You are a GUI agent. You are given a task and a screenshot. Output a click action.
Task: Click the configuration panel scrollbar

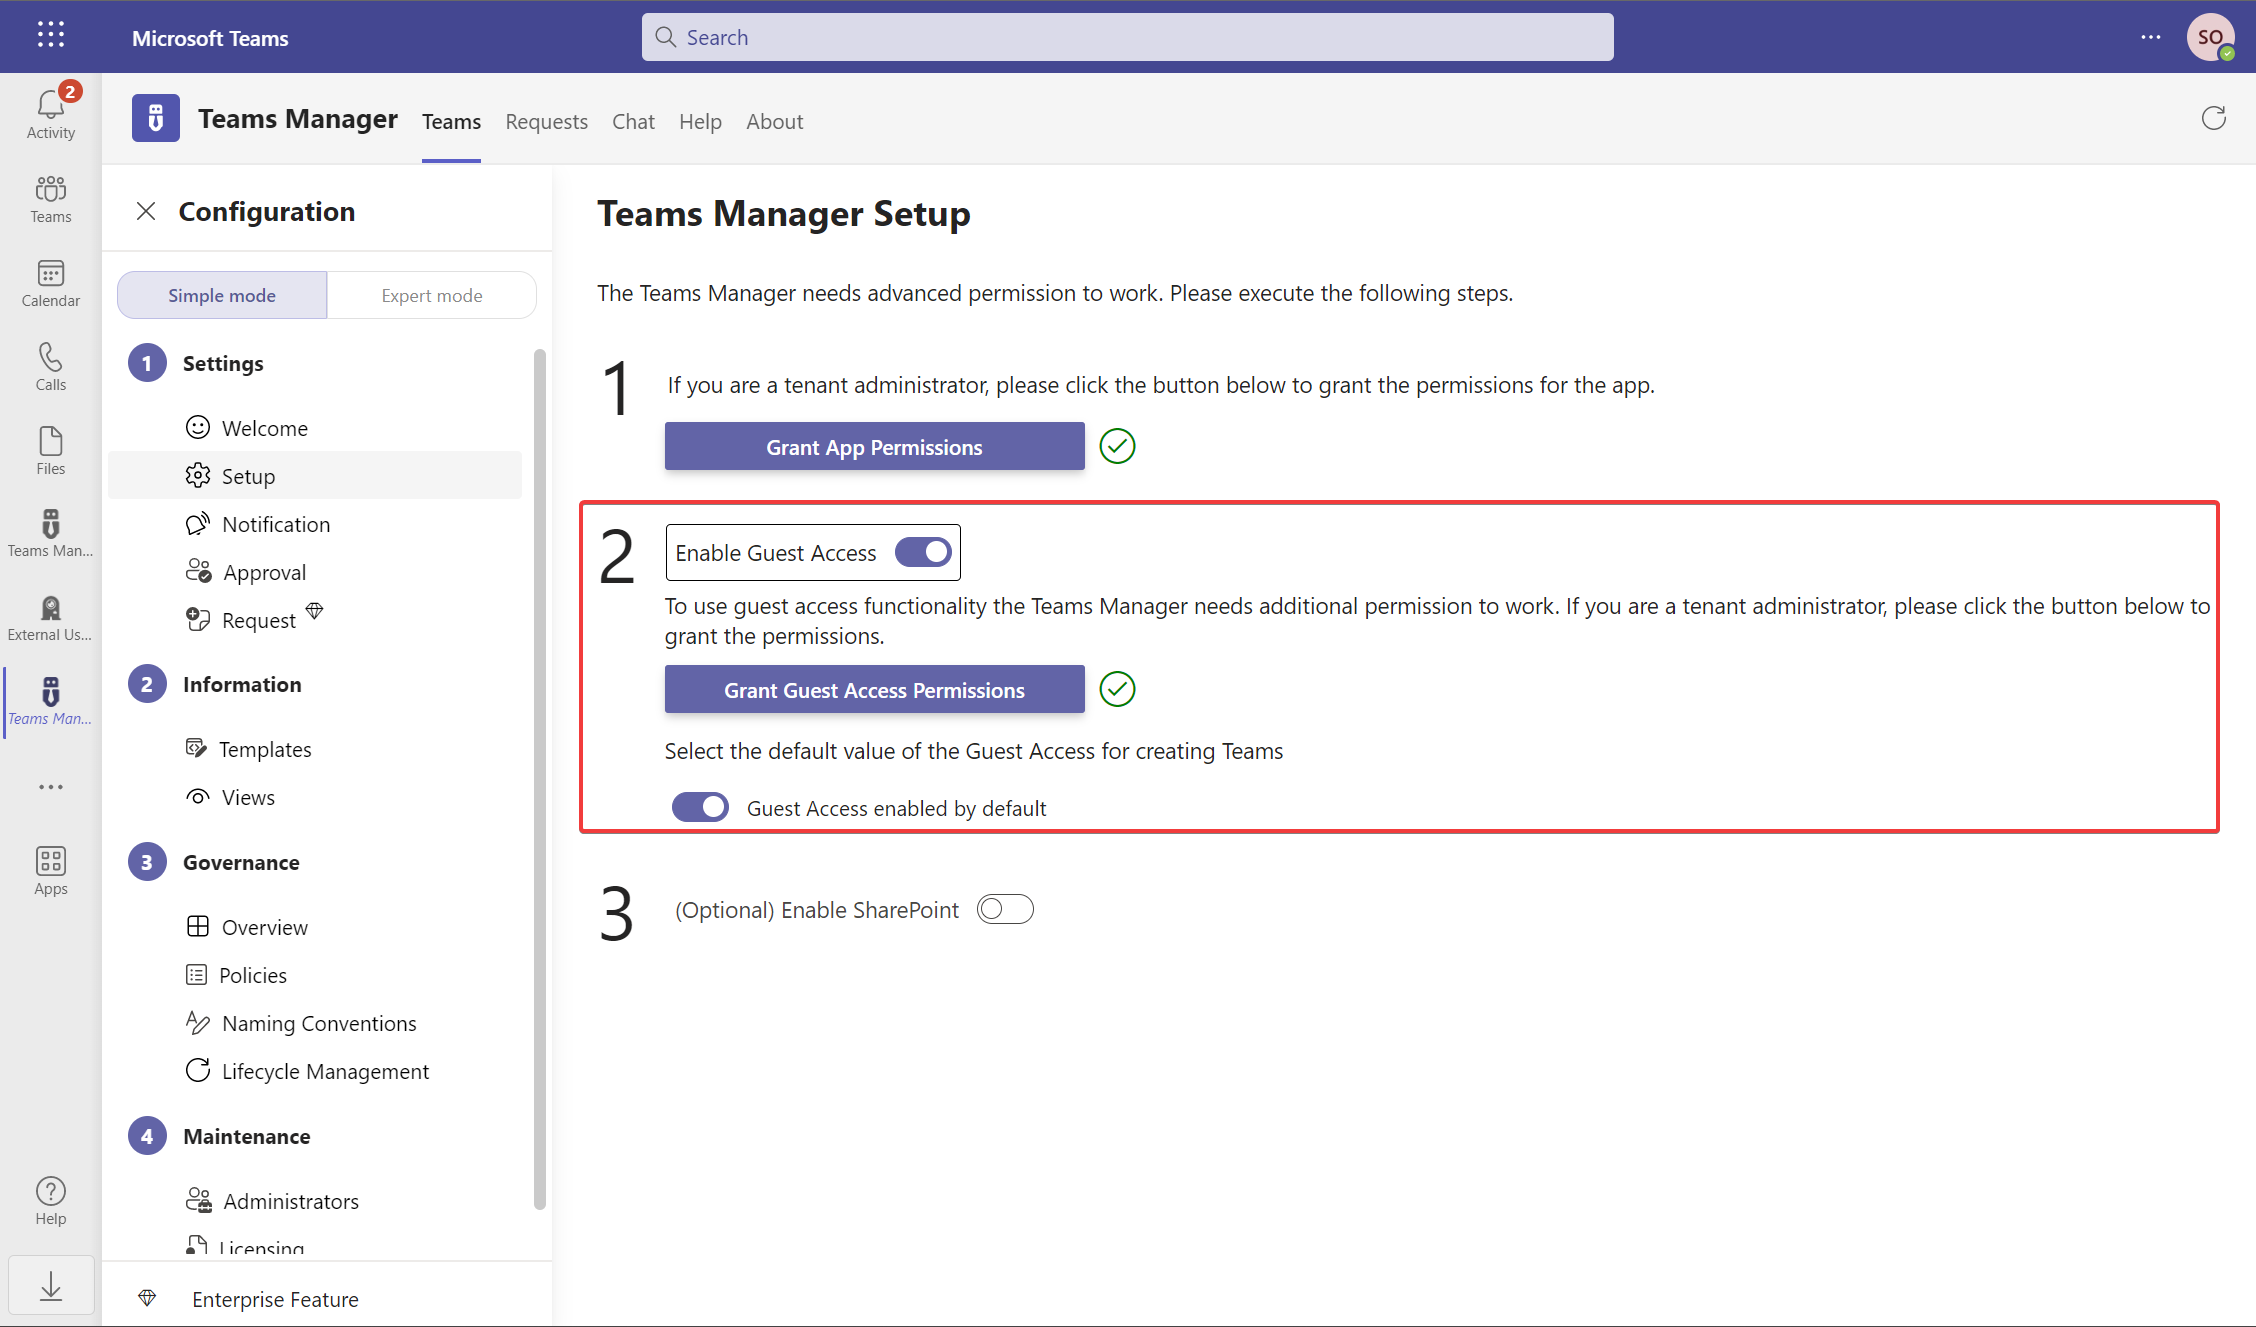(540, 780)
